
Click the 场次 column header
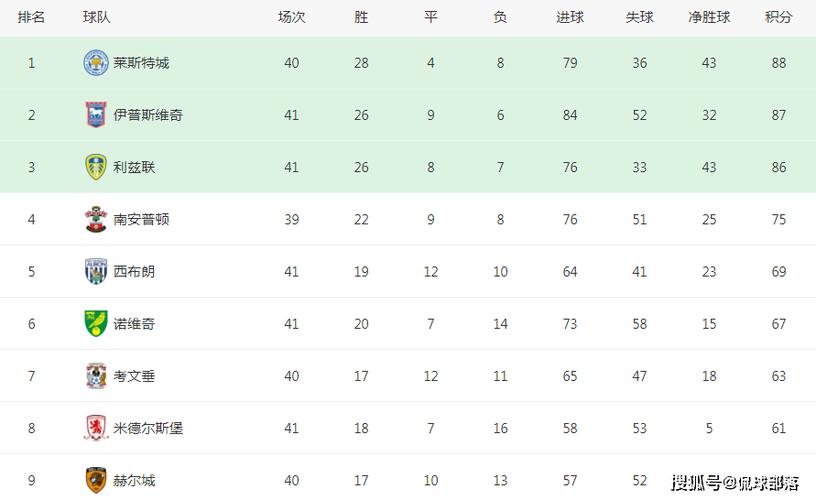[x=291, y=17]
